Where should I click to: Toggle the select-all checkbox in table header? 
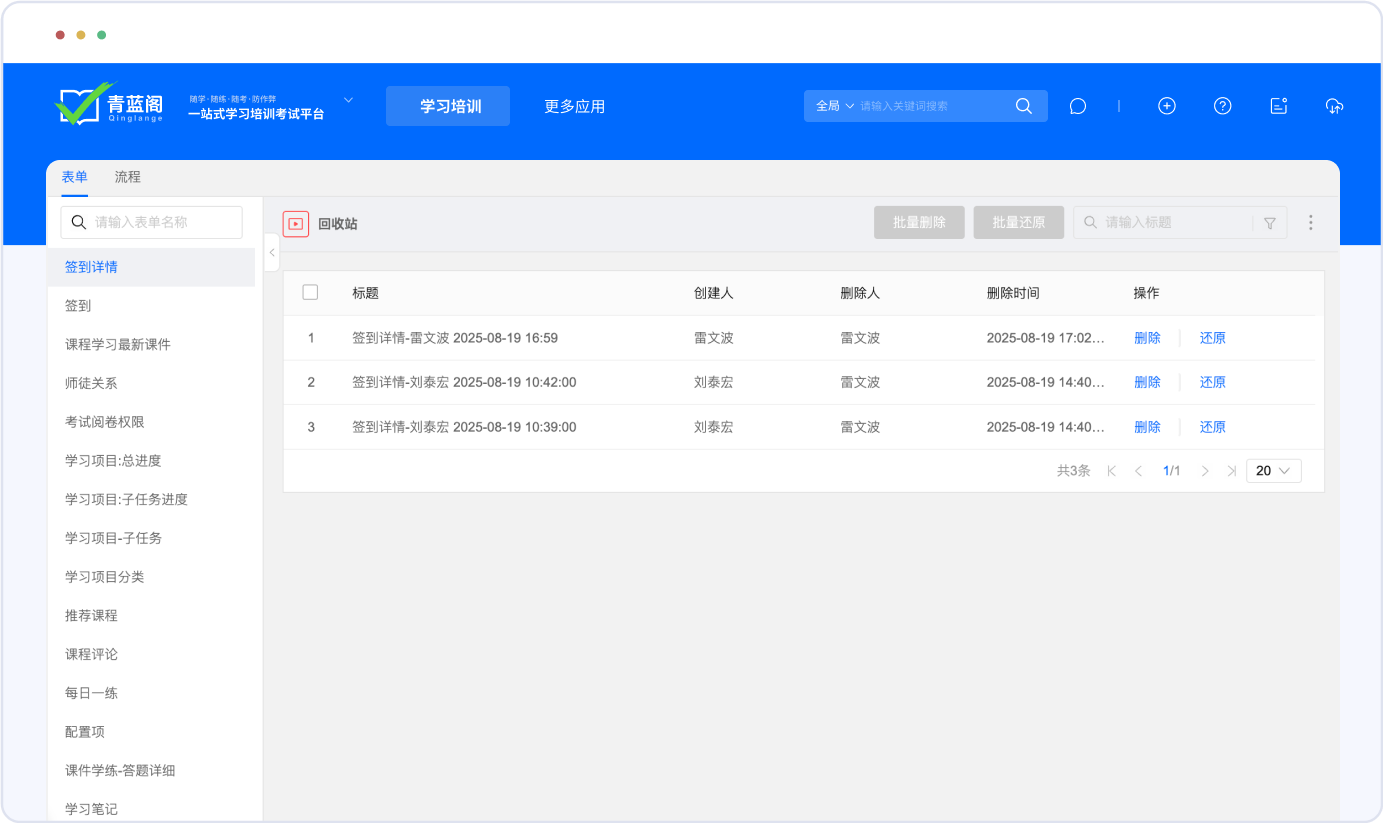coord(310,292)
